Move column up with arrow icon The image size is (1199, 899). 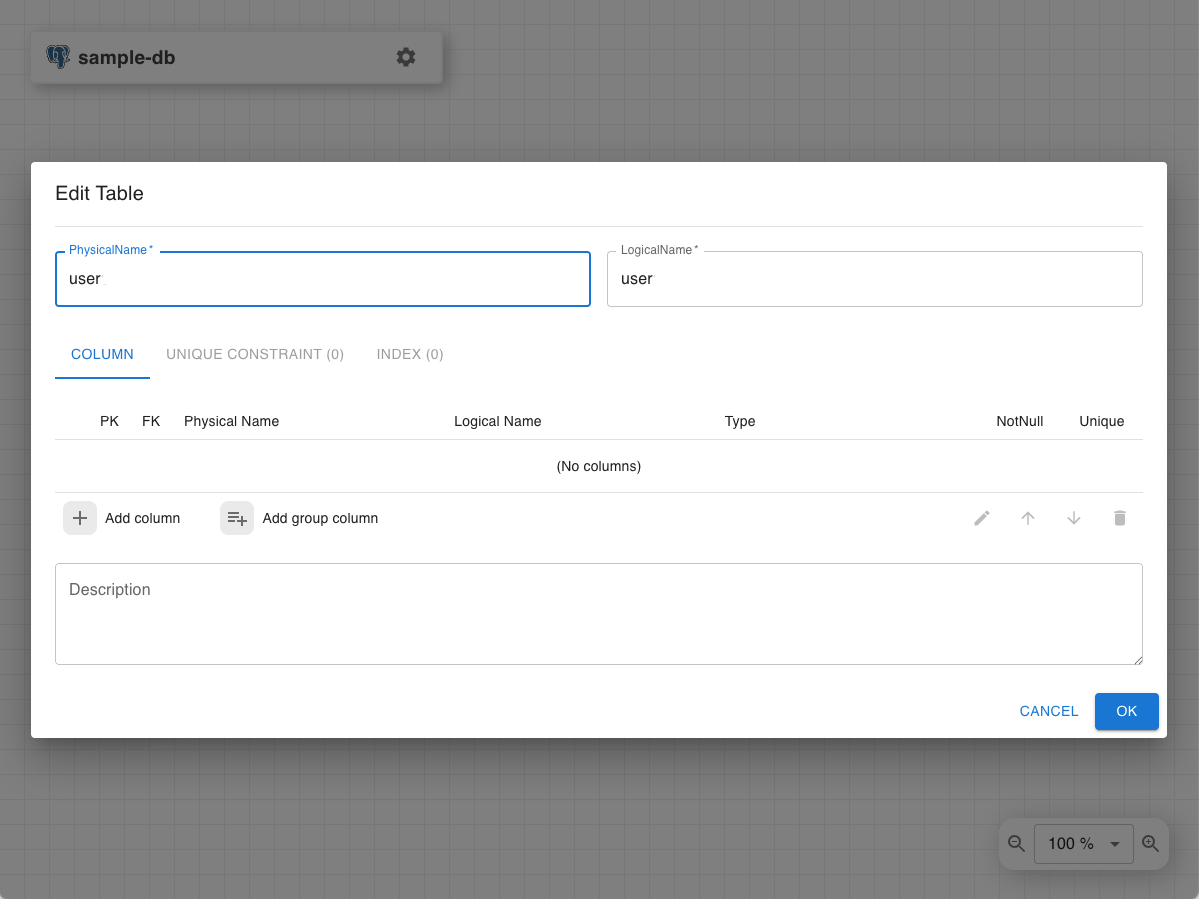coord(1028,518)
